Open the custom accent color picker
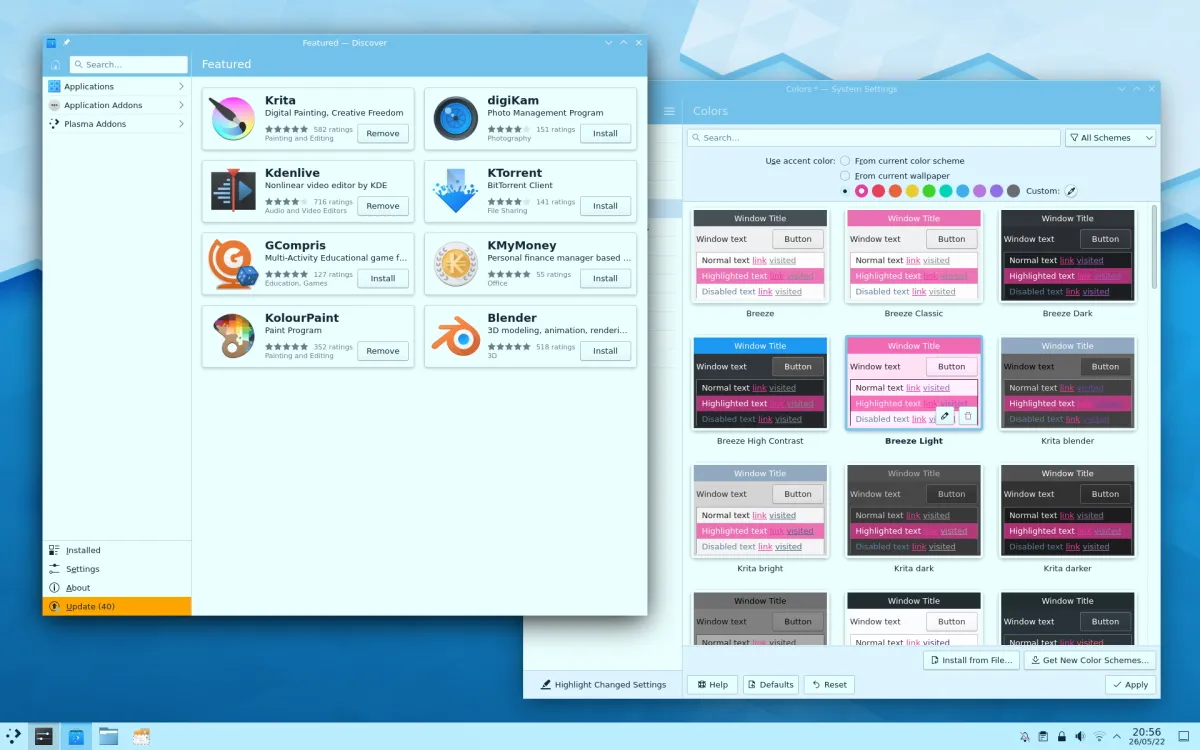Image resolution: width=1200 pixels, height=750 pixels. coord(1070,191)
